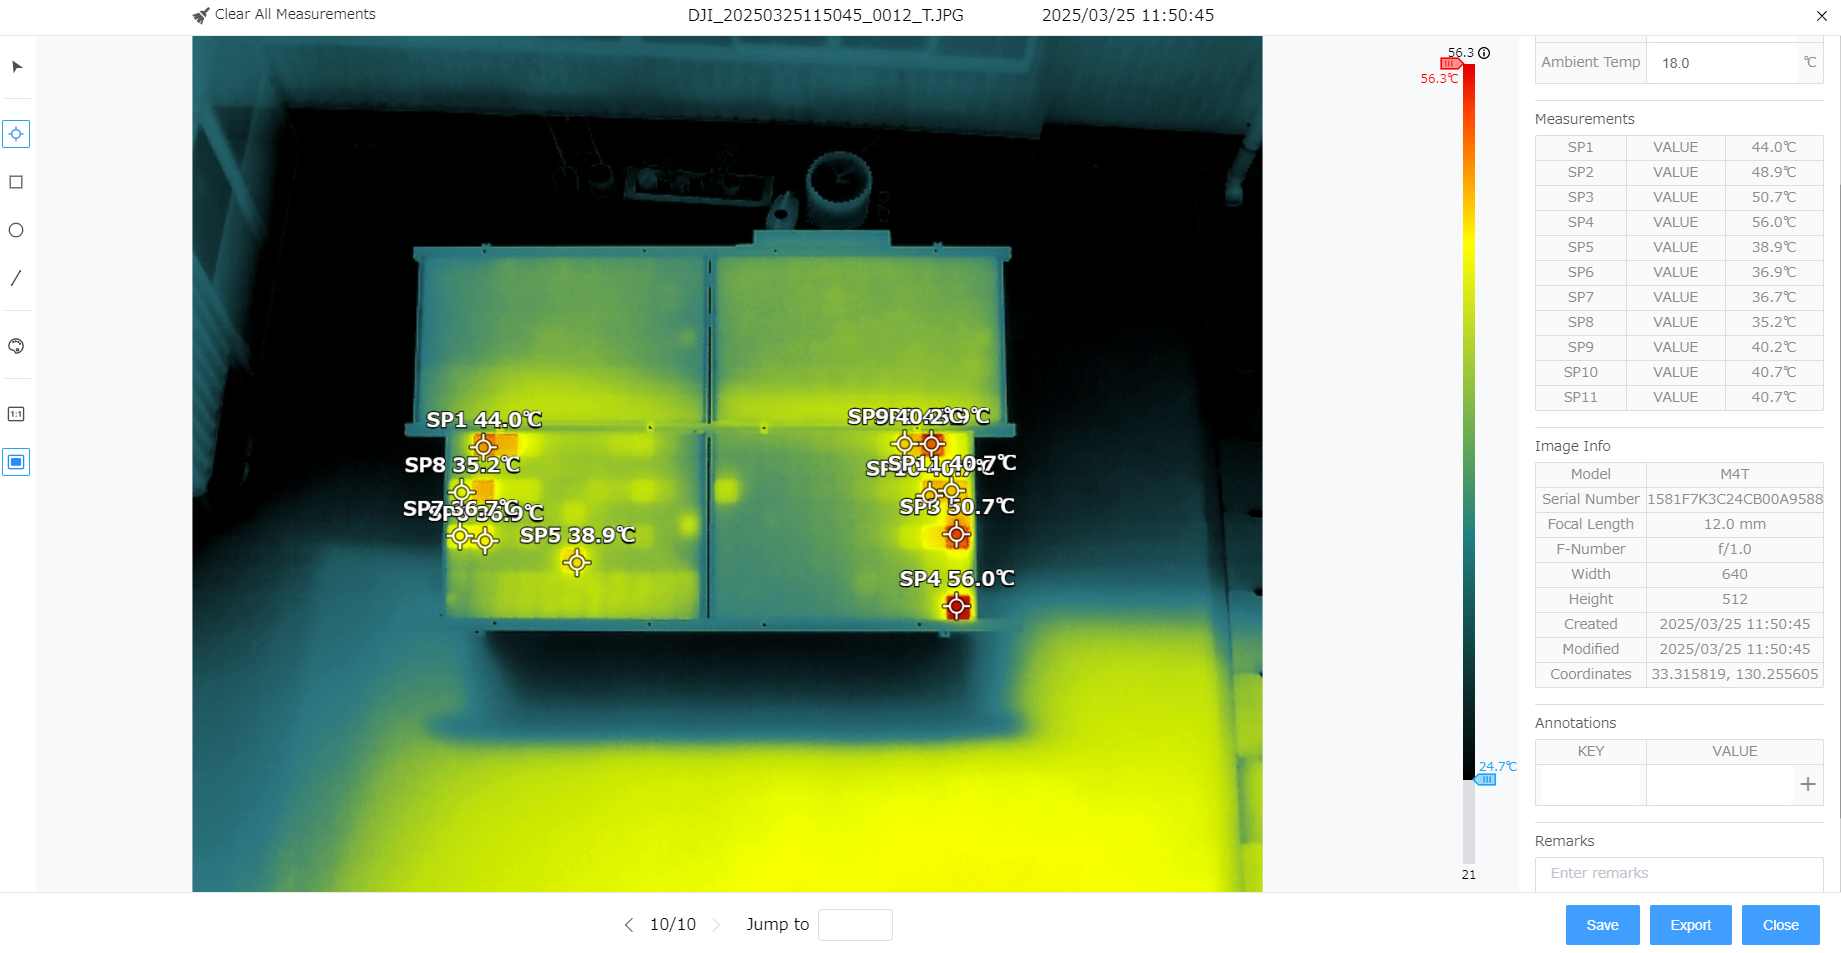The width and height of the screenshot is (1841, 953).
Task: Select the SP10 measurement row
Action: point(1679,372)
